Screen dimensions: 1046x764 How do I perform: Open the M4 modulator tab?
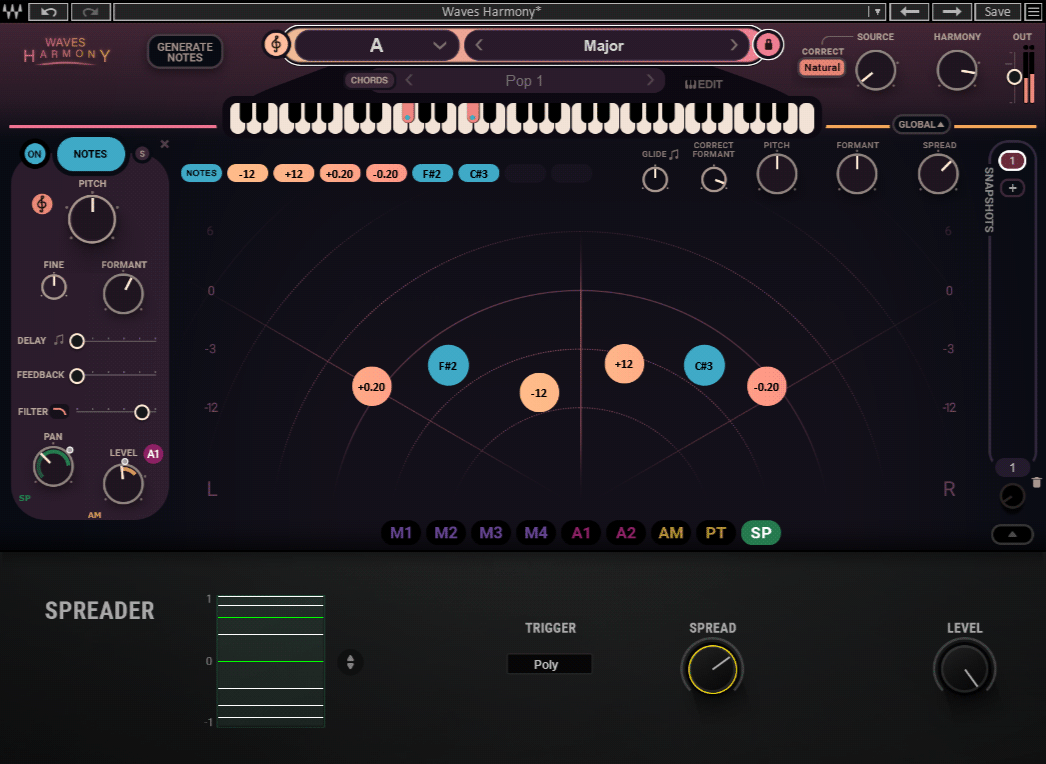tap(536, 532)
